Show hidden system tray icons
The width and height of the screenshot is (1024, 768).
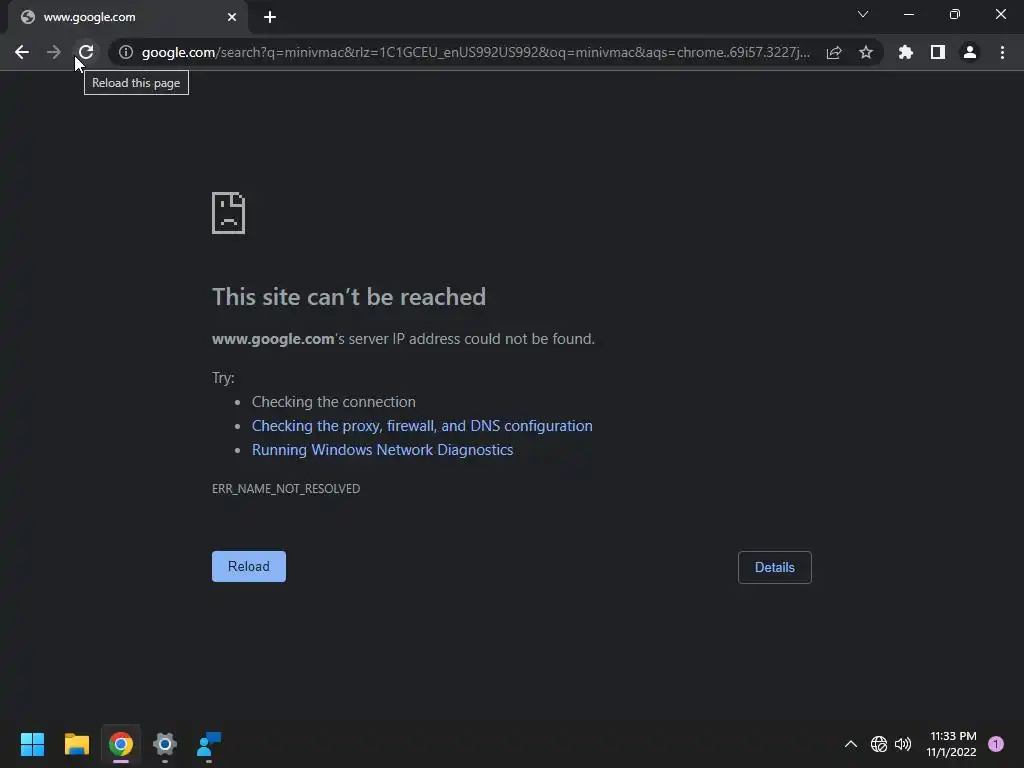(851, 744)
